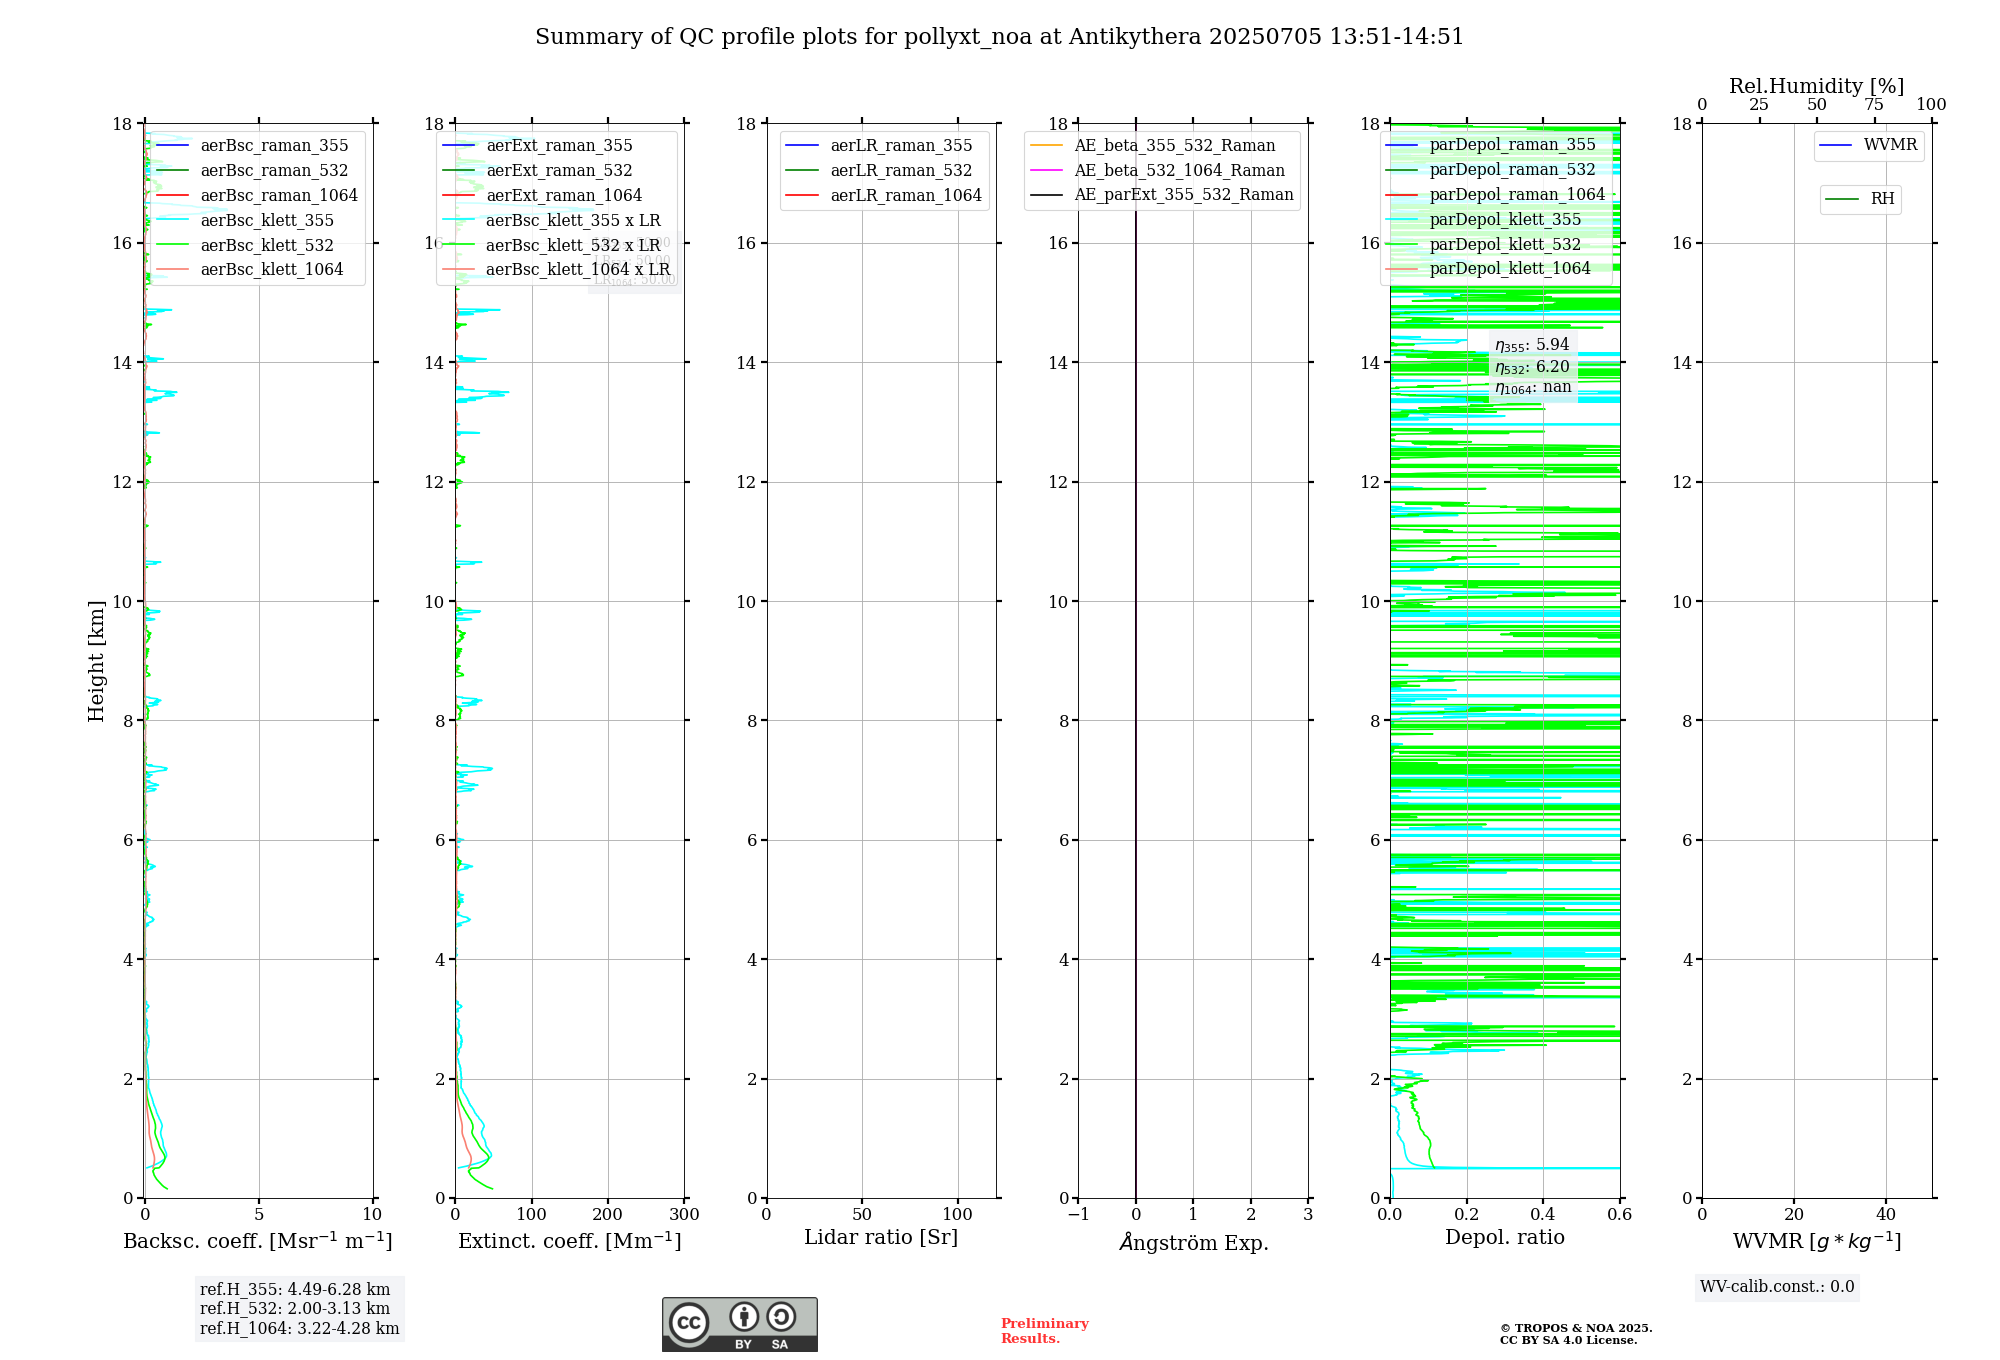Click the RH green legend line marker
Viewport: 2000px width, 1360px height.
pyautogui.click(x=1842, y=200)
